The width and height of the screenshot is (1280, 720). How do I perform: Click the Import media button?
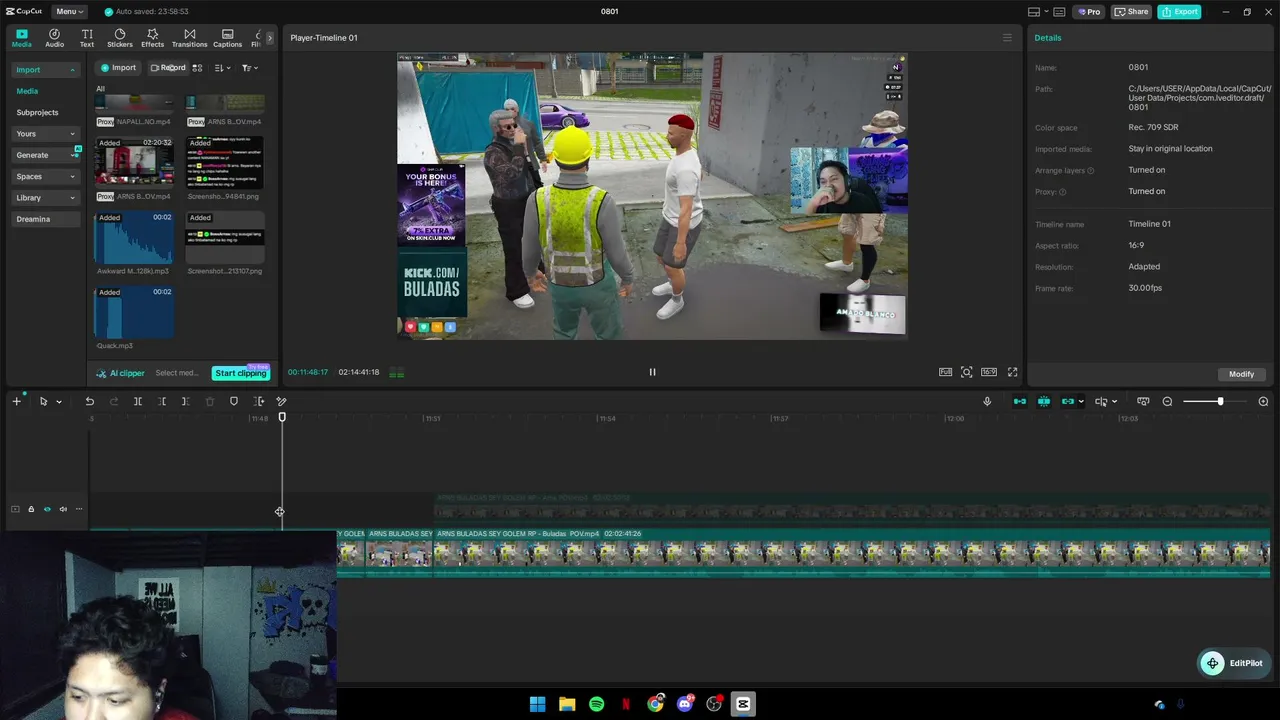coord(118,68)
